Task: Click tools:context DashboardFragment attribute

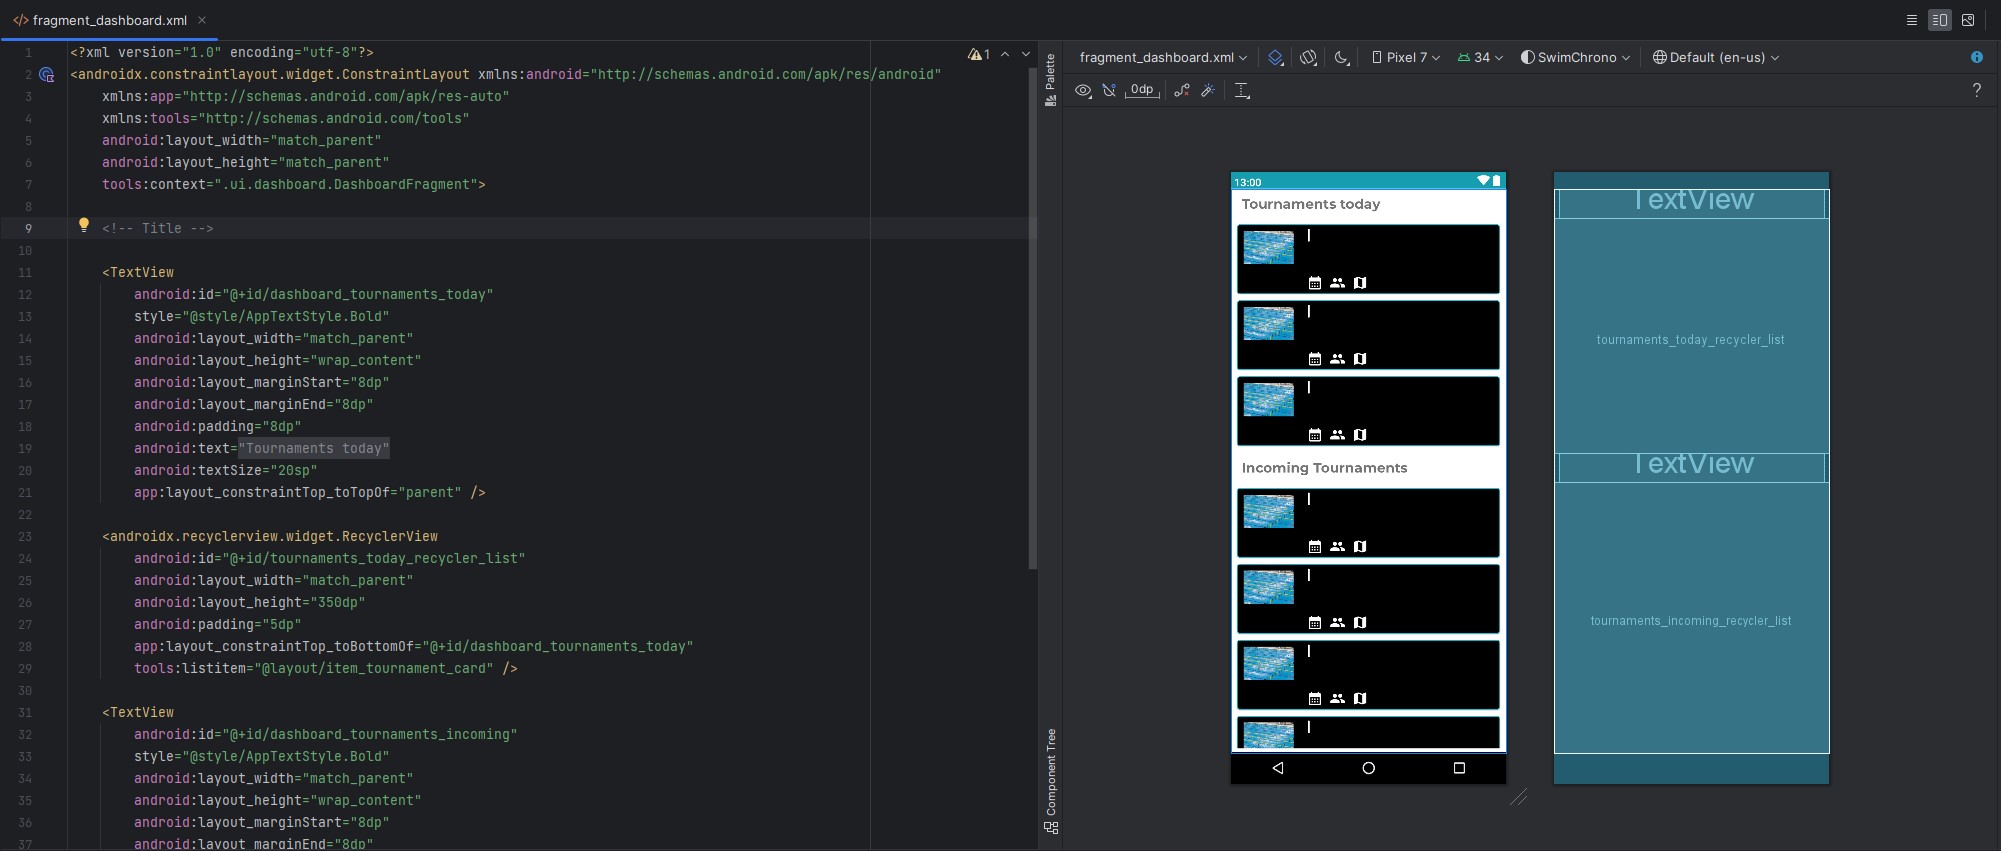Action: (x=294, y=185)
